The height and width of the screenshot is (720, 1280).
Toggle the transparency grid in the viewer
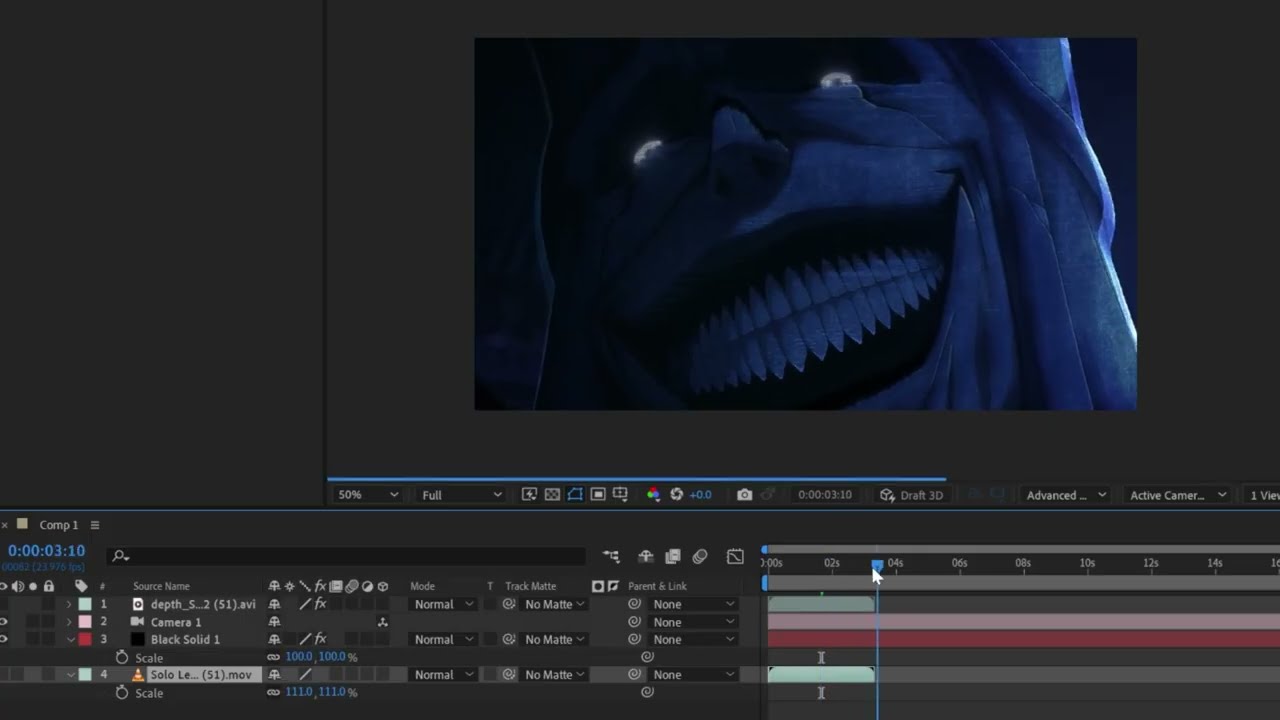pyautogui.click(x=552, y=495)
